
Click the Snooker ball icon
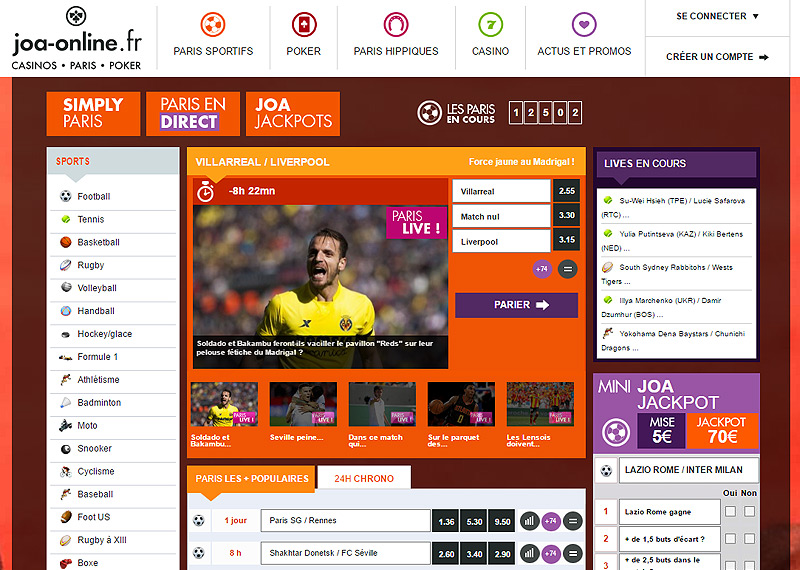point(66,449)
